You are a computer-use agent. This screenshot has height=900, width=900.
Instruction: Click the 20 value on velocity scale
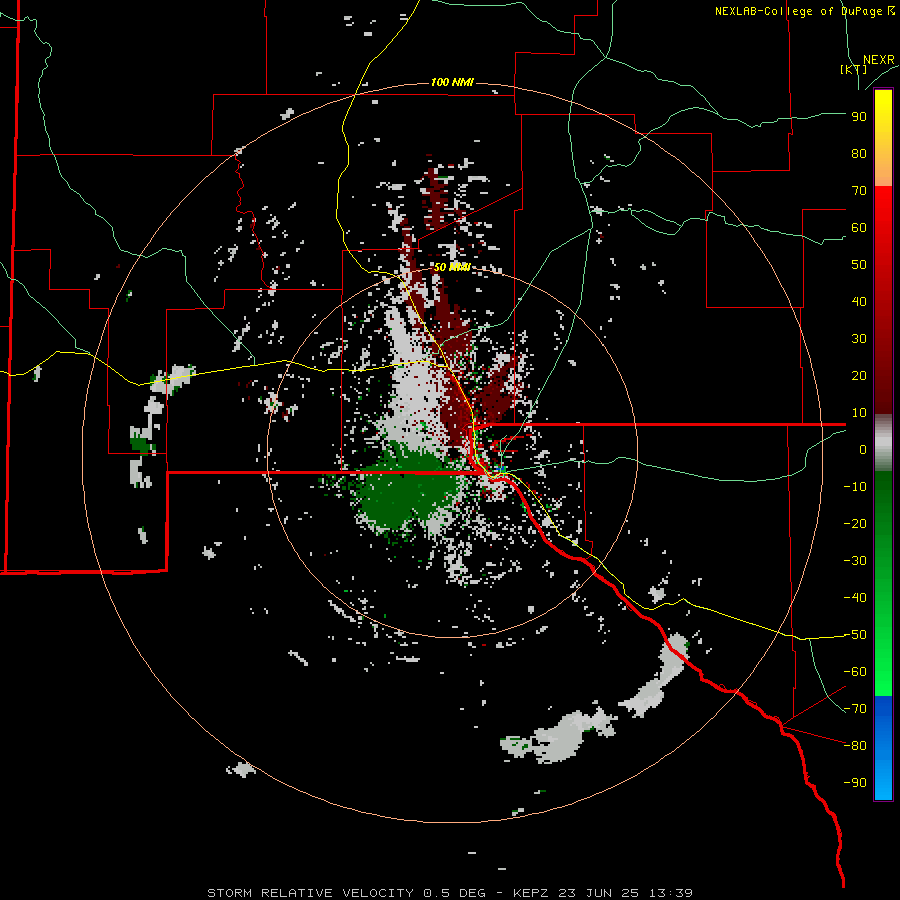tap(859, 375)
